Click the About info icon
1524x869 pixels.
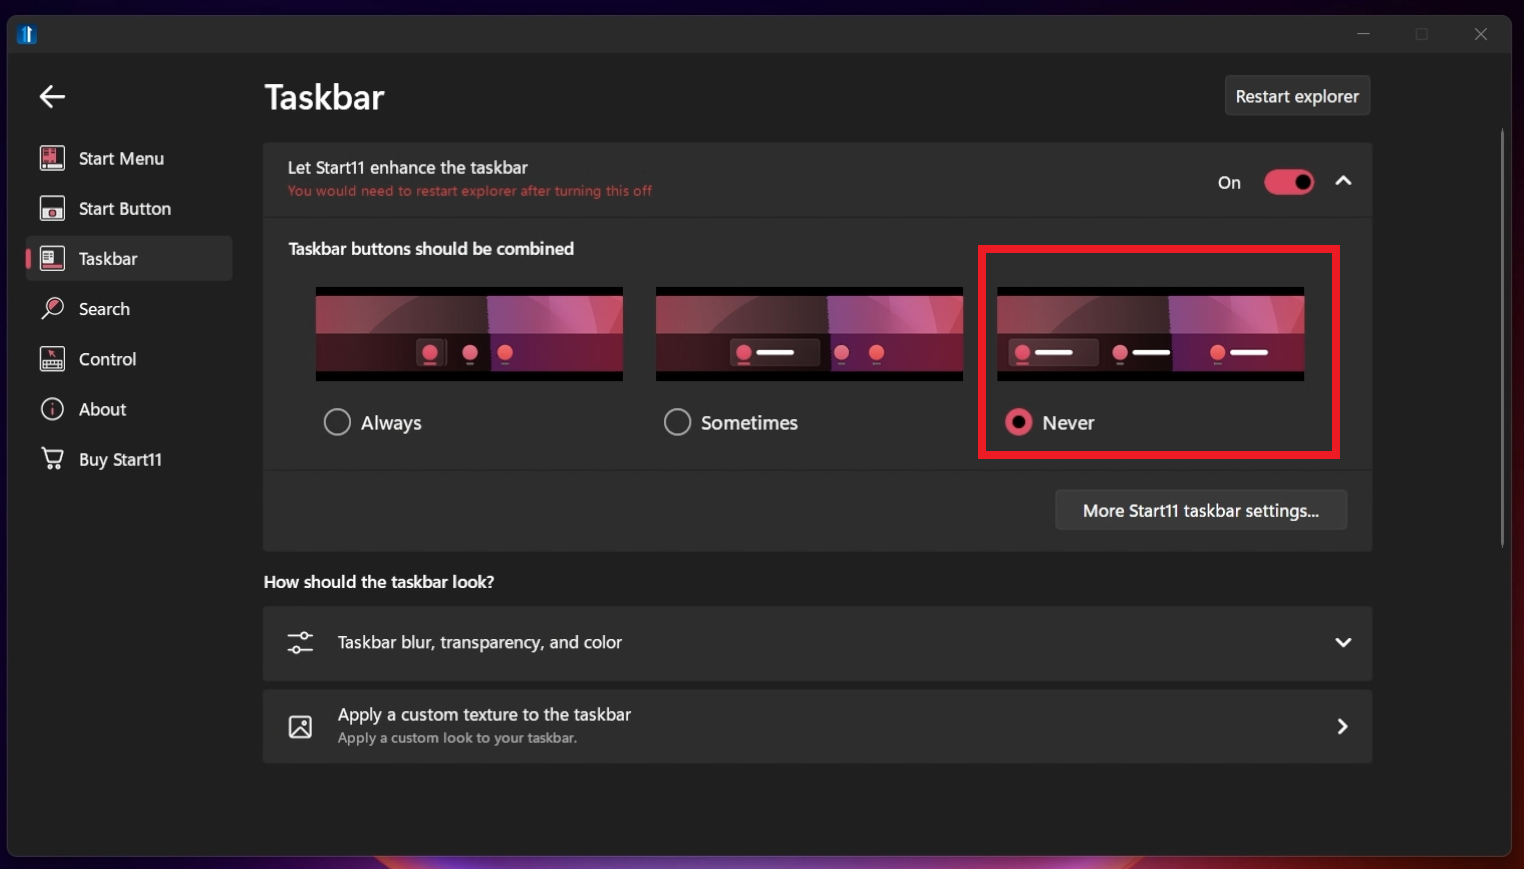pos(52,409)
